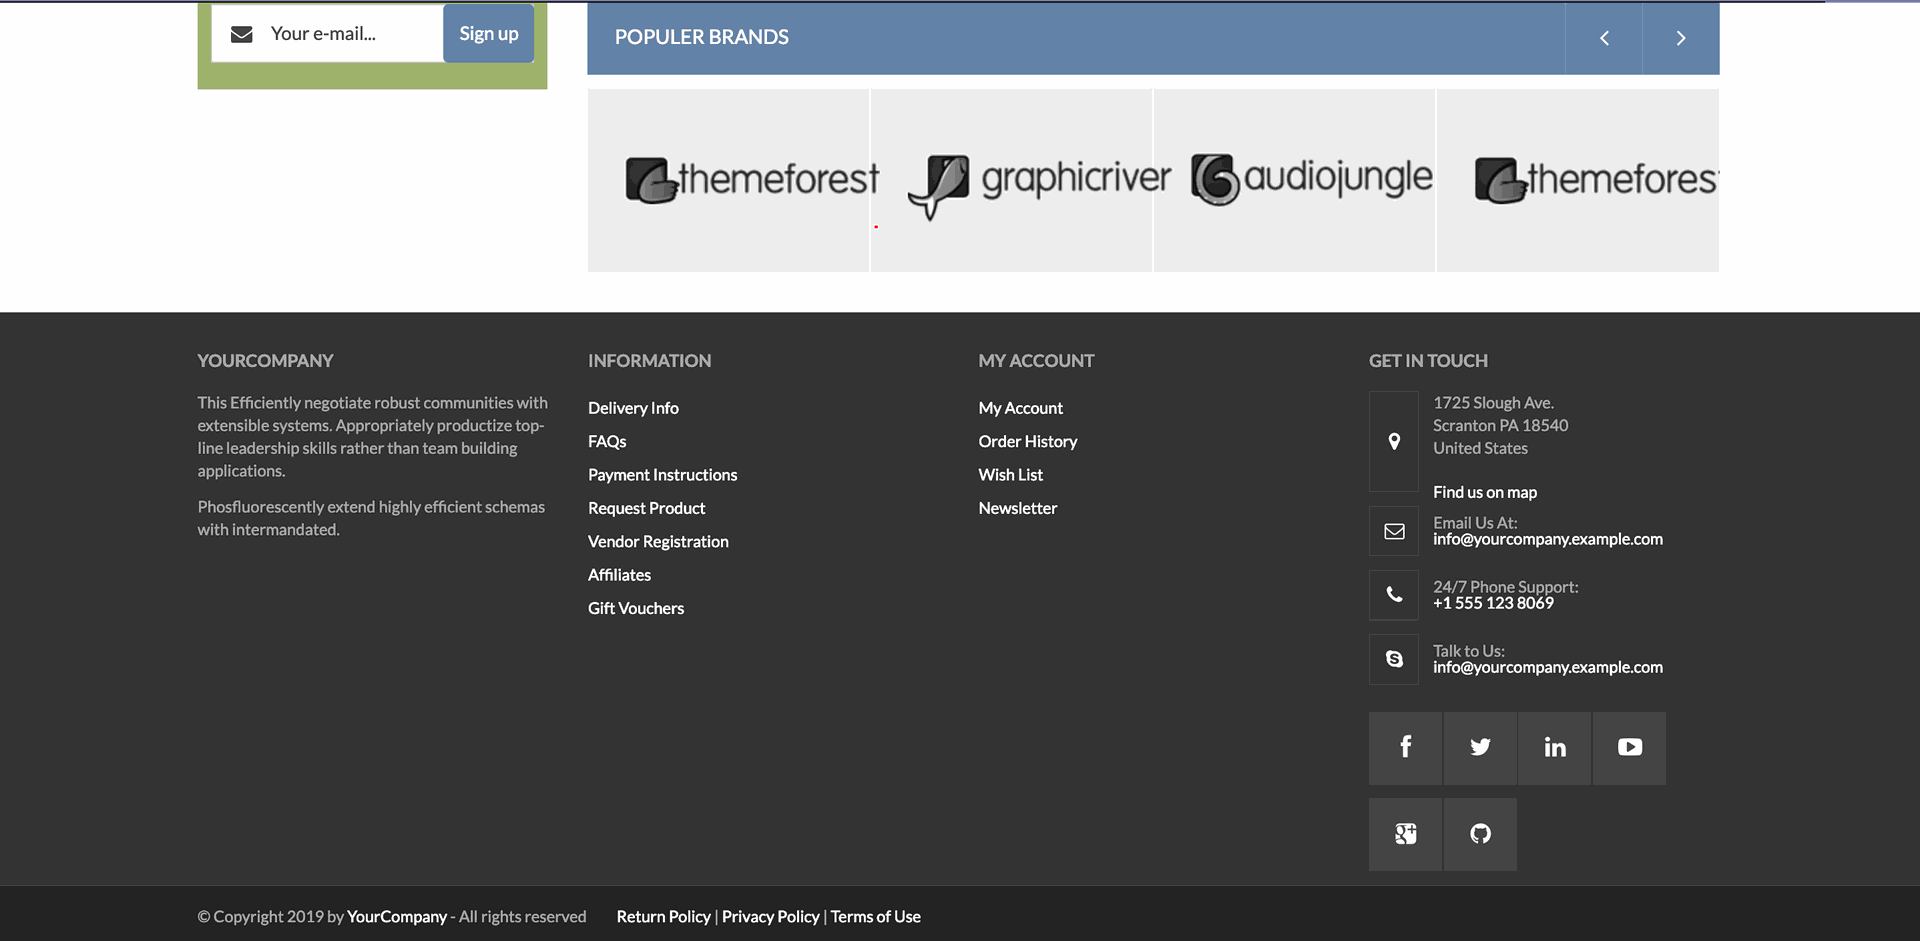
Task: Click the Google Plus icon
Action: 1405,834
